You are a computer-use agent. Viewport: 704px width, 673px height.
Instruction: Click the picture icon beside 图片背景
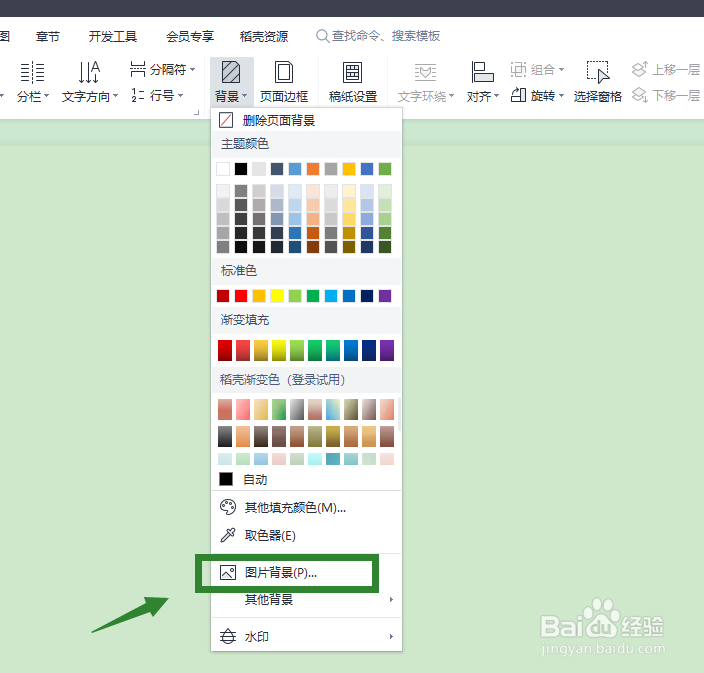pyautogui.click(x=228, y=572)
